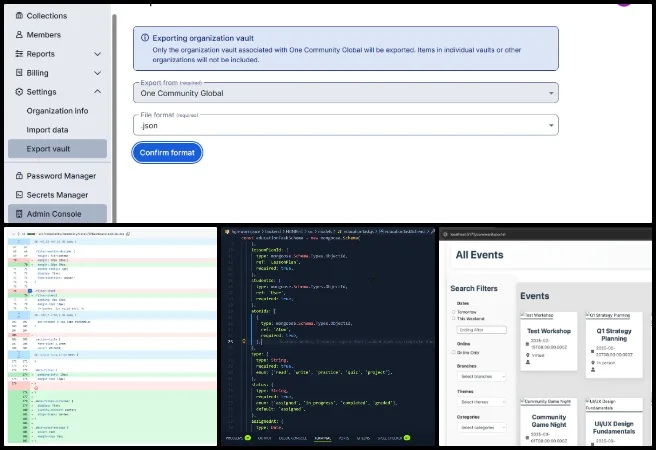Collapse the diff file chevron
The height and width of the screenshot is (450, 656).
click(13, 234)
